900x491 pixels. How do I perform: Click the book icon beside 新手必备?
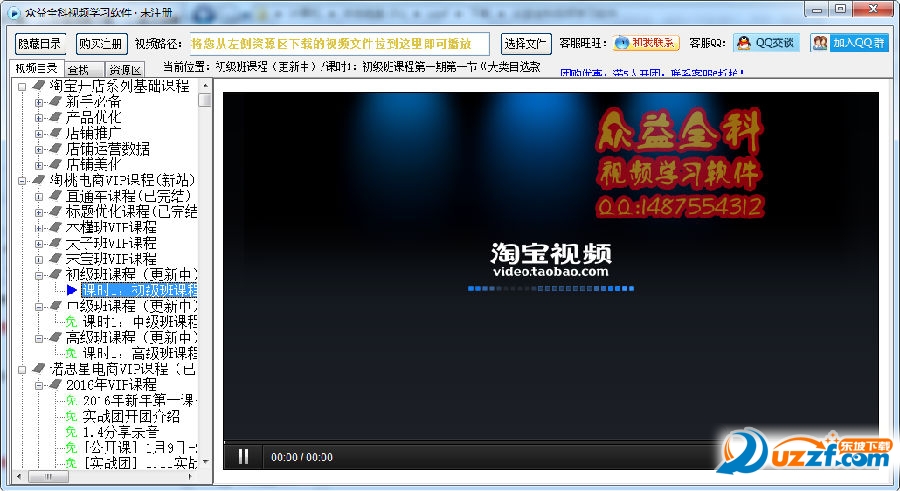[x=55, y=101]
